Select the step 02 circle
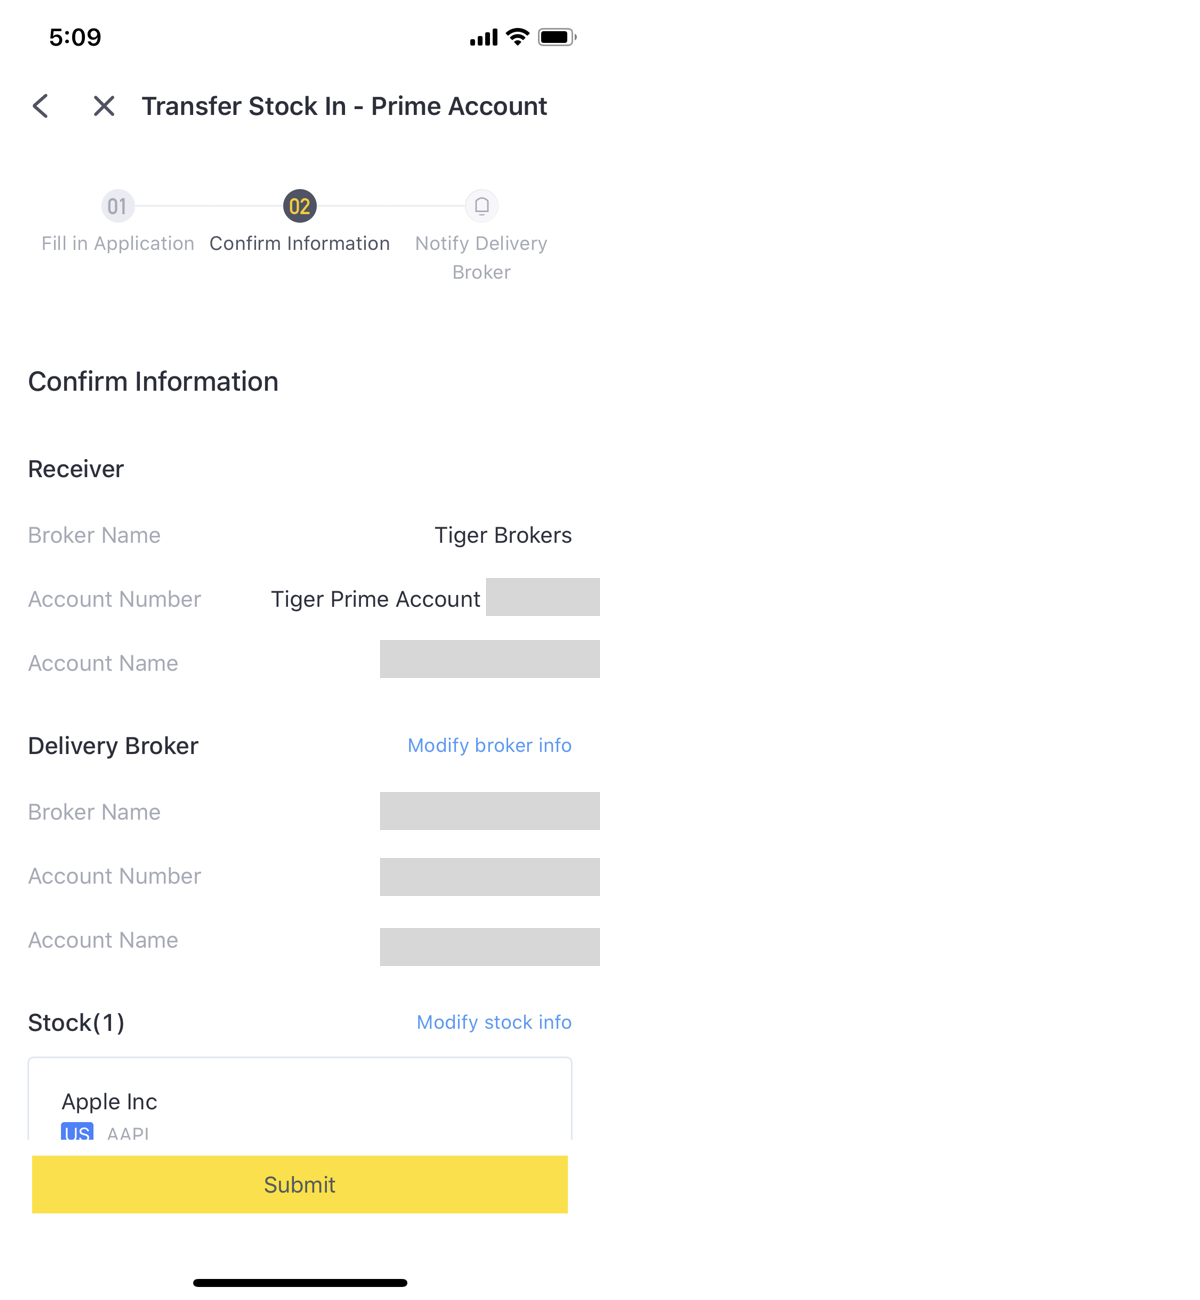This screenshot has height=1300, width=1200. [x=300, y=206]
